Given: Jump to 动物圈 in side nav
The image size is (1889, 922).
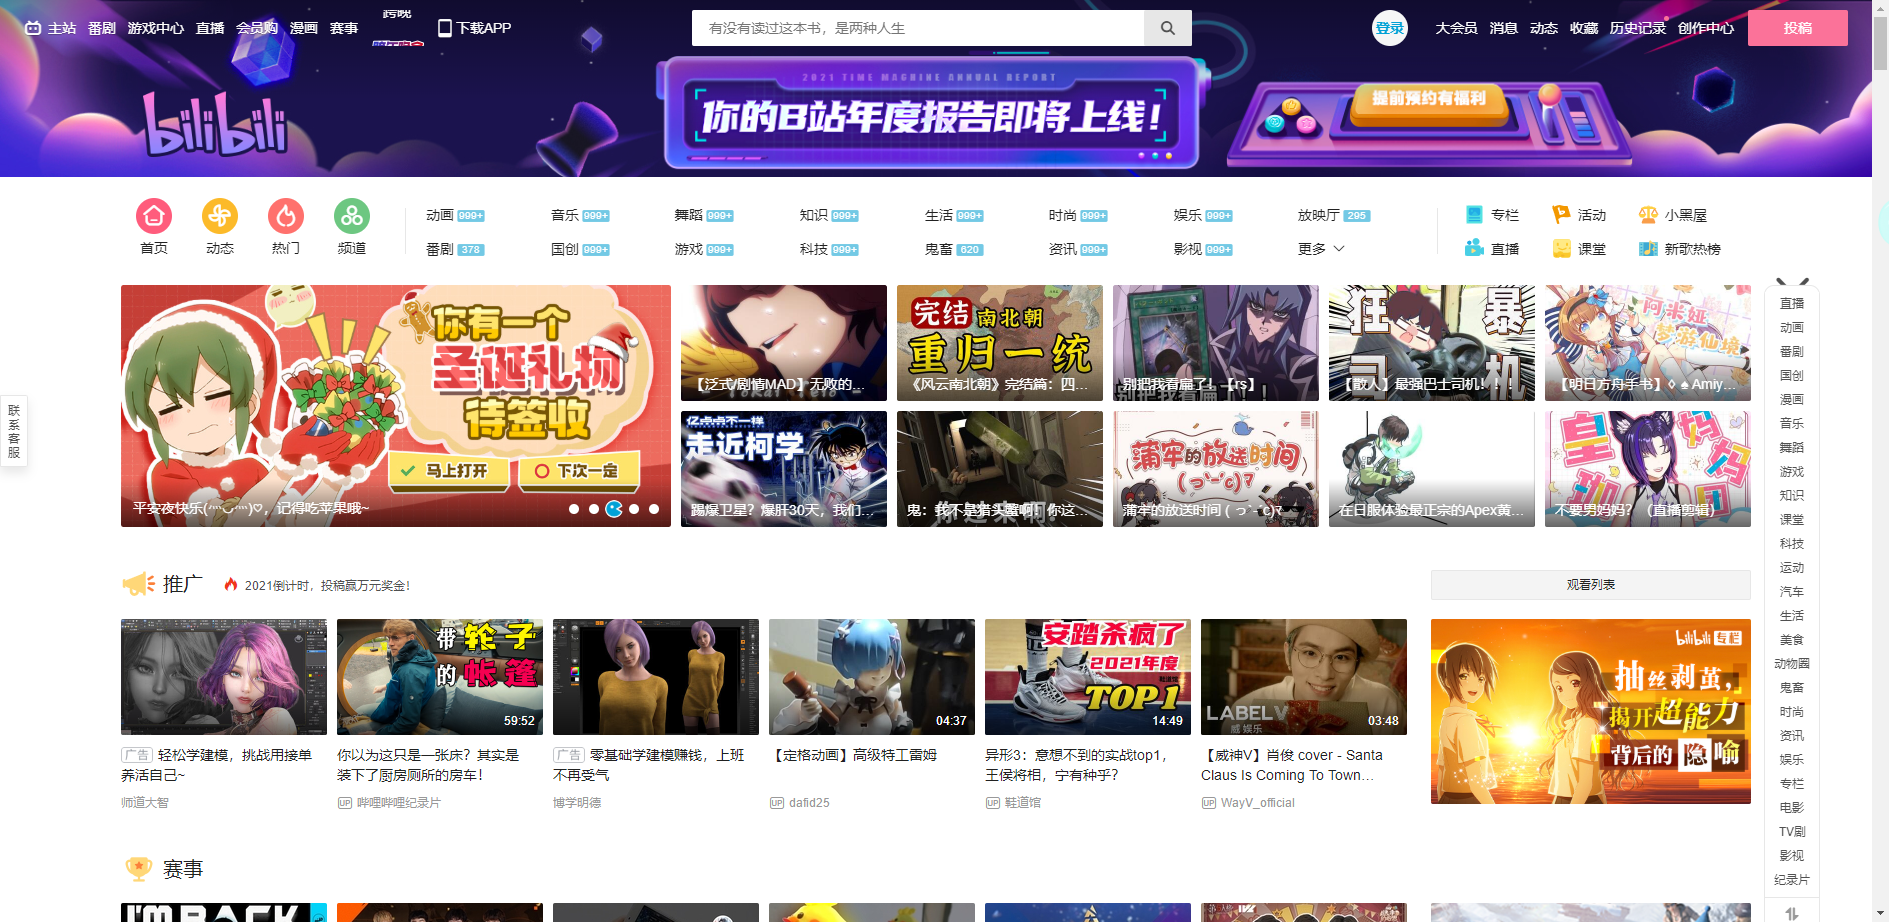Looking at the screenshot, I should point(1792,664).
